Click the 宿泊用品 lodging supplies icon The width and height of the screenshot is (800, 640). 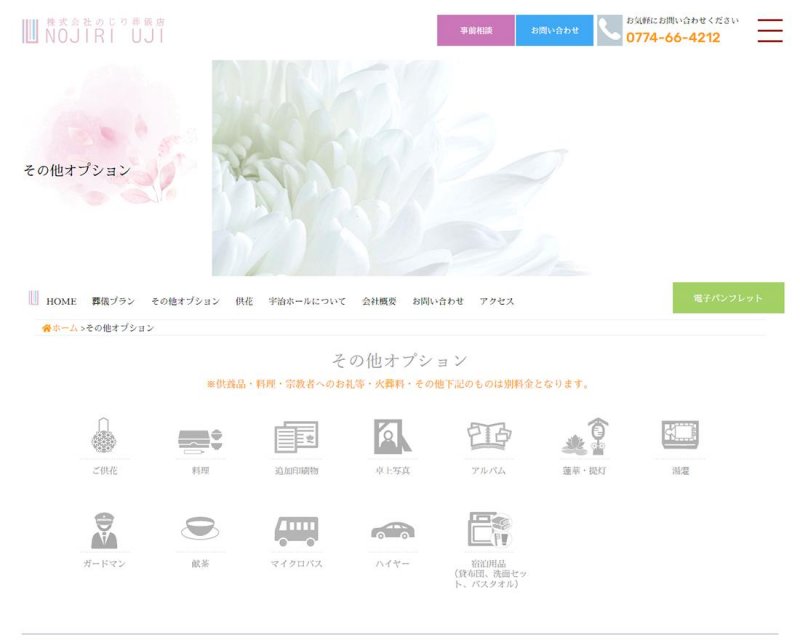(x=489, y=529)
